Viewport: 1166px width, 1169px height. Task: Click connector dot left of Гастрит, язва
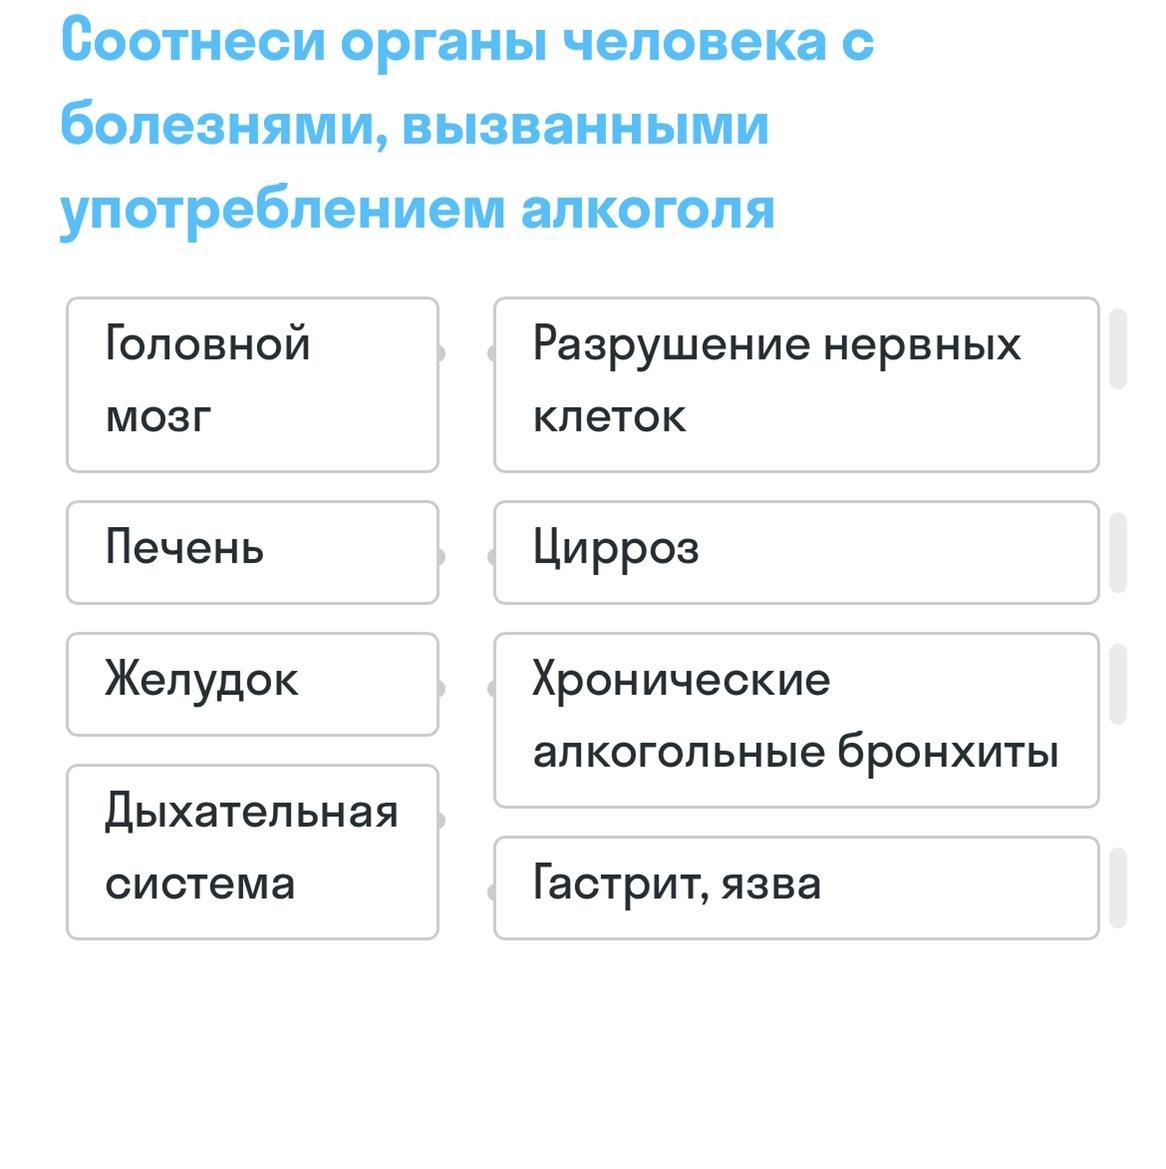tap(493, 892)
